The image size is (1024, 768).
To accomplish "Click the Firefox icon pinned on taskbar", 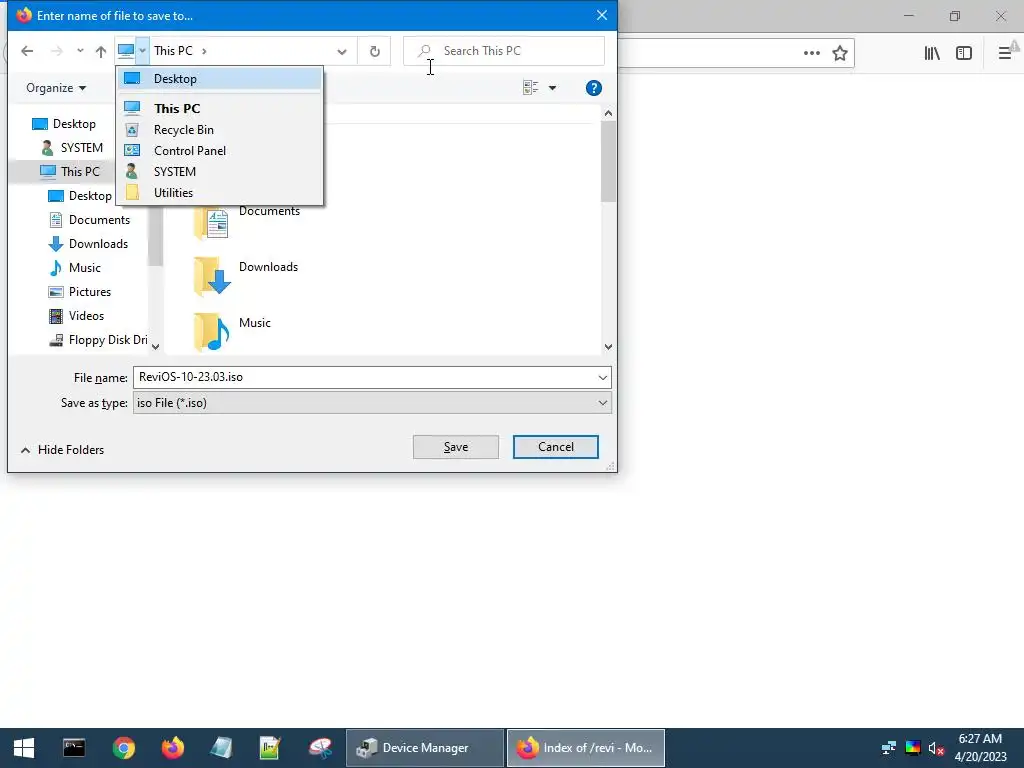I will pyautogui.click(x=173, y=748).
